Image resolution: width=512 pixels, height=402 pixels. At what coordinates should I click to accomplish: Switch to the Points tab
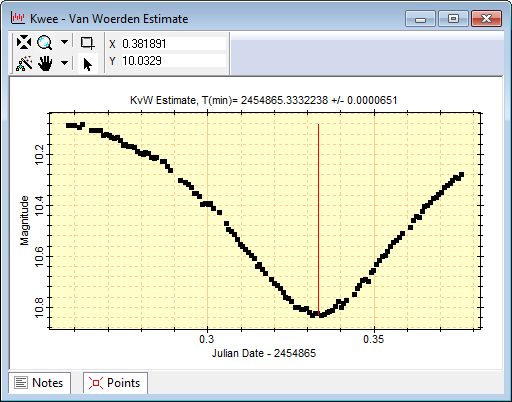[115, 383]
